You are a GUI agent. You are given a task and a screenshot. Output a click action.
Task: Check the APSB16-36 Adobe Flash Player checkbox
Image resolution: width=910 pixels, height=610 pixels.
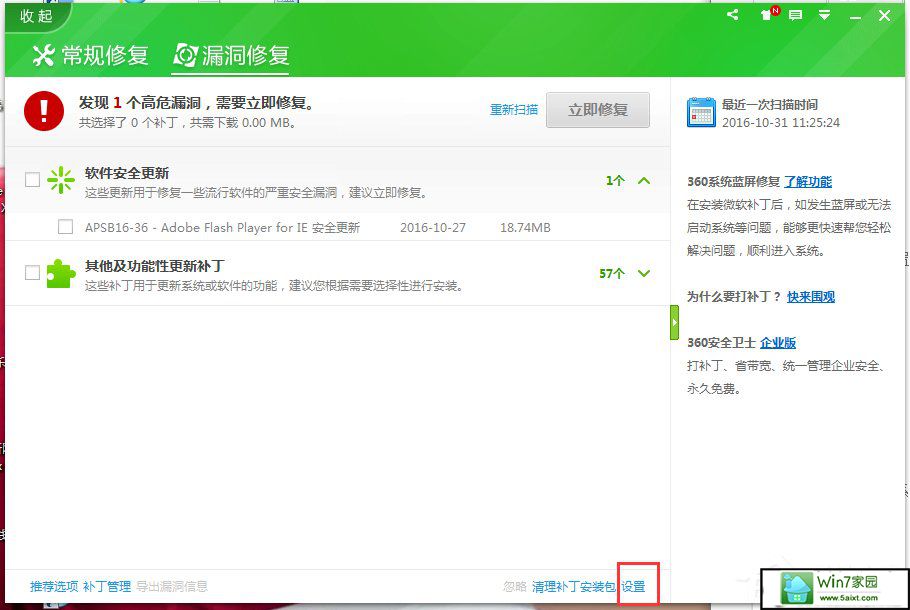(66, 226)
